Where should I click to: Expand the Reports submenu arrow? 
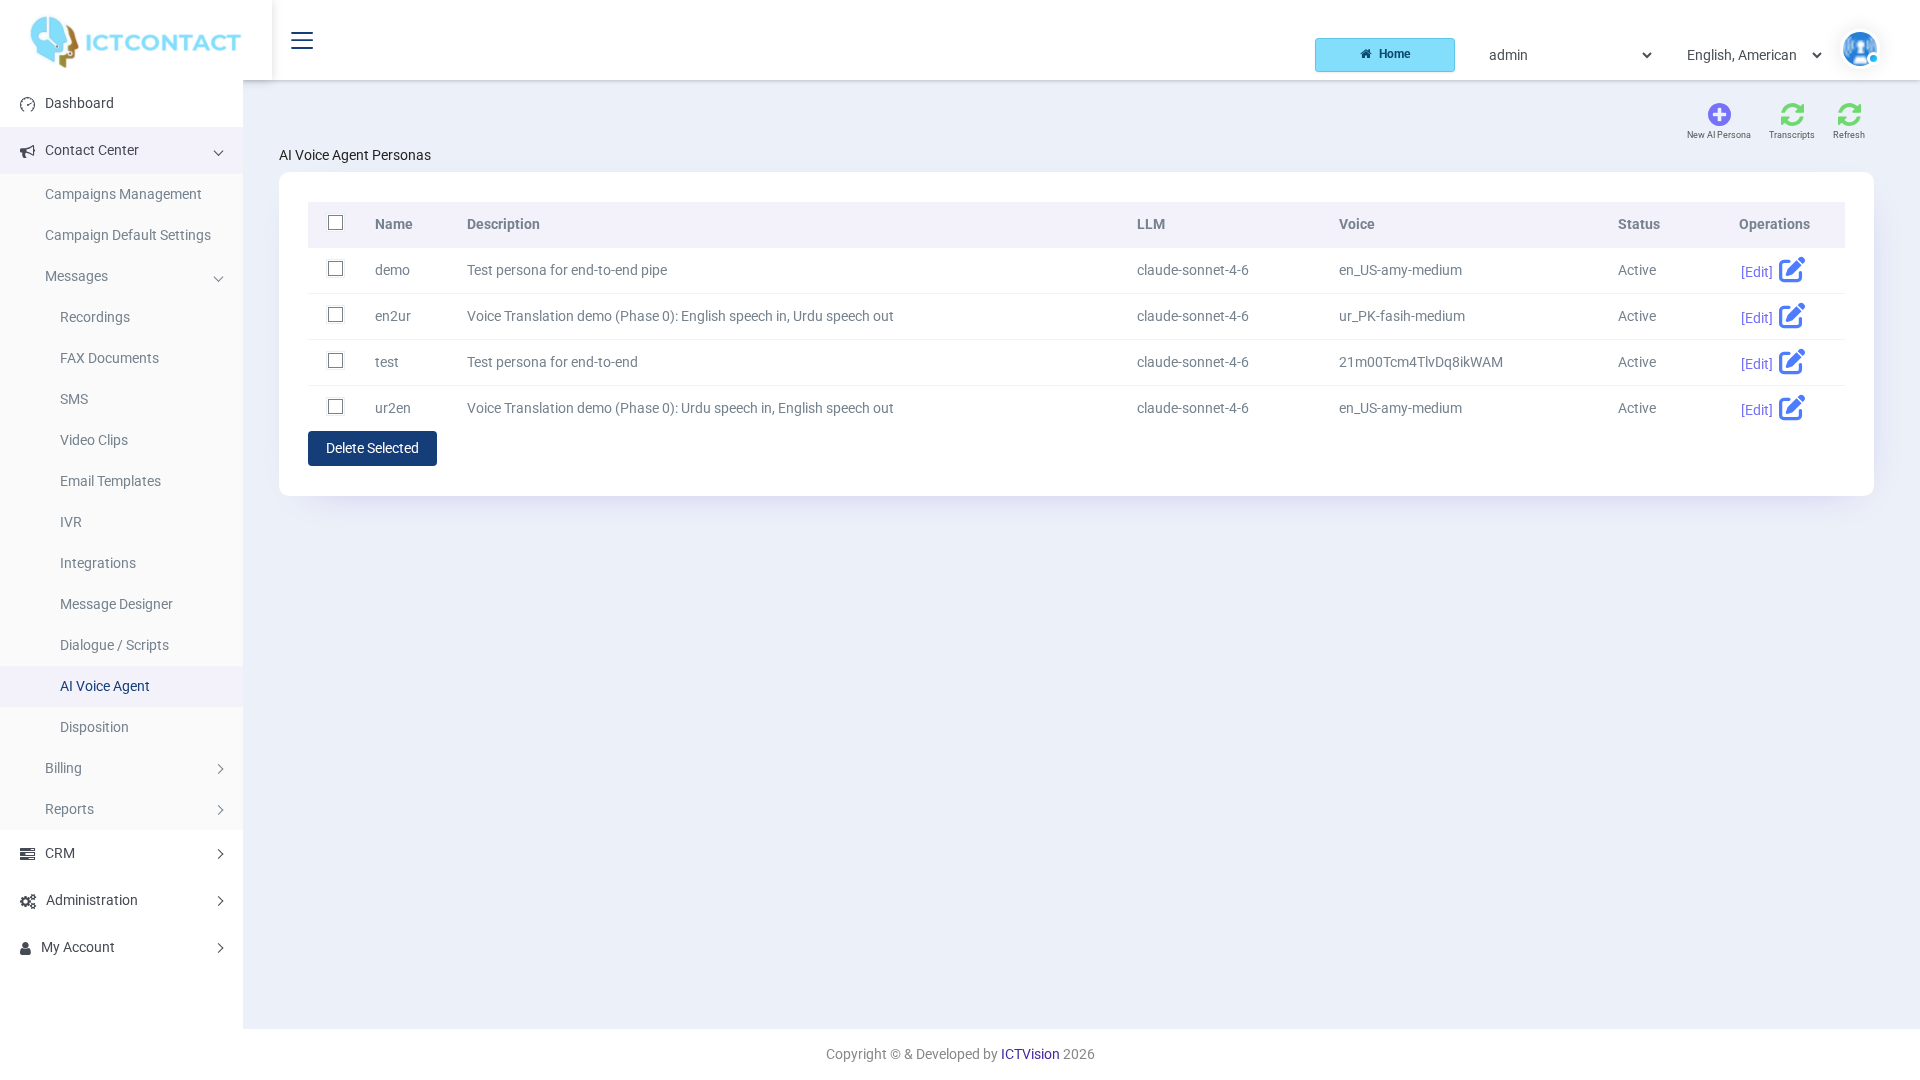[x=220, y=810]
